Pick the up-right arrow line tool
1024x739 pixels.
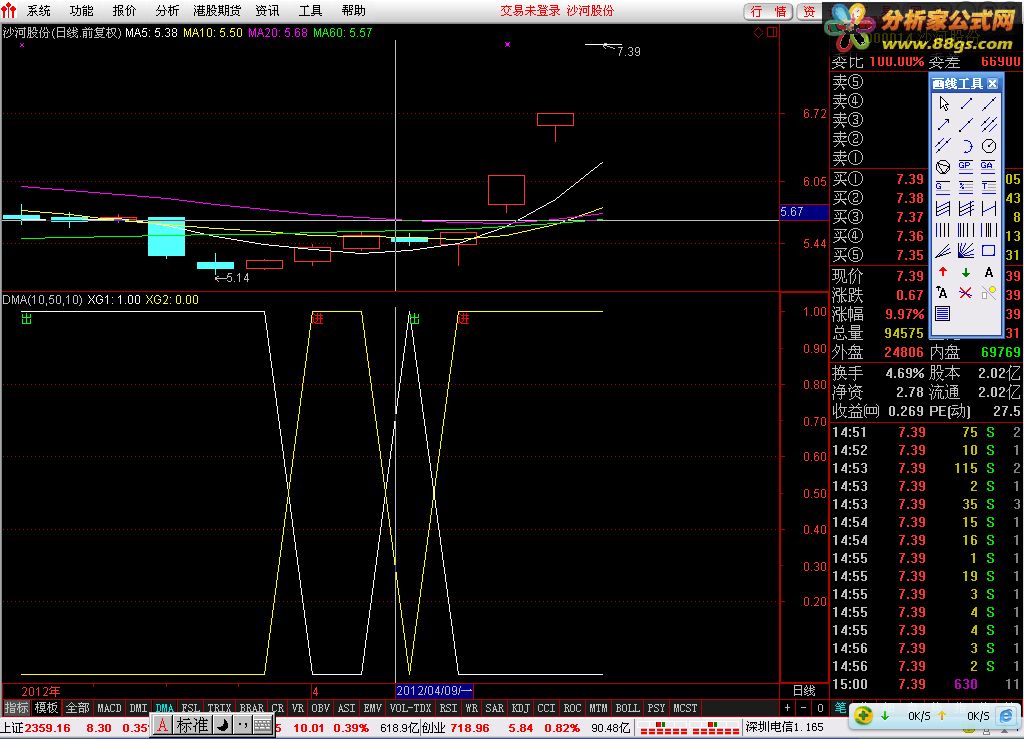(x=944, y=124)
